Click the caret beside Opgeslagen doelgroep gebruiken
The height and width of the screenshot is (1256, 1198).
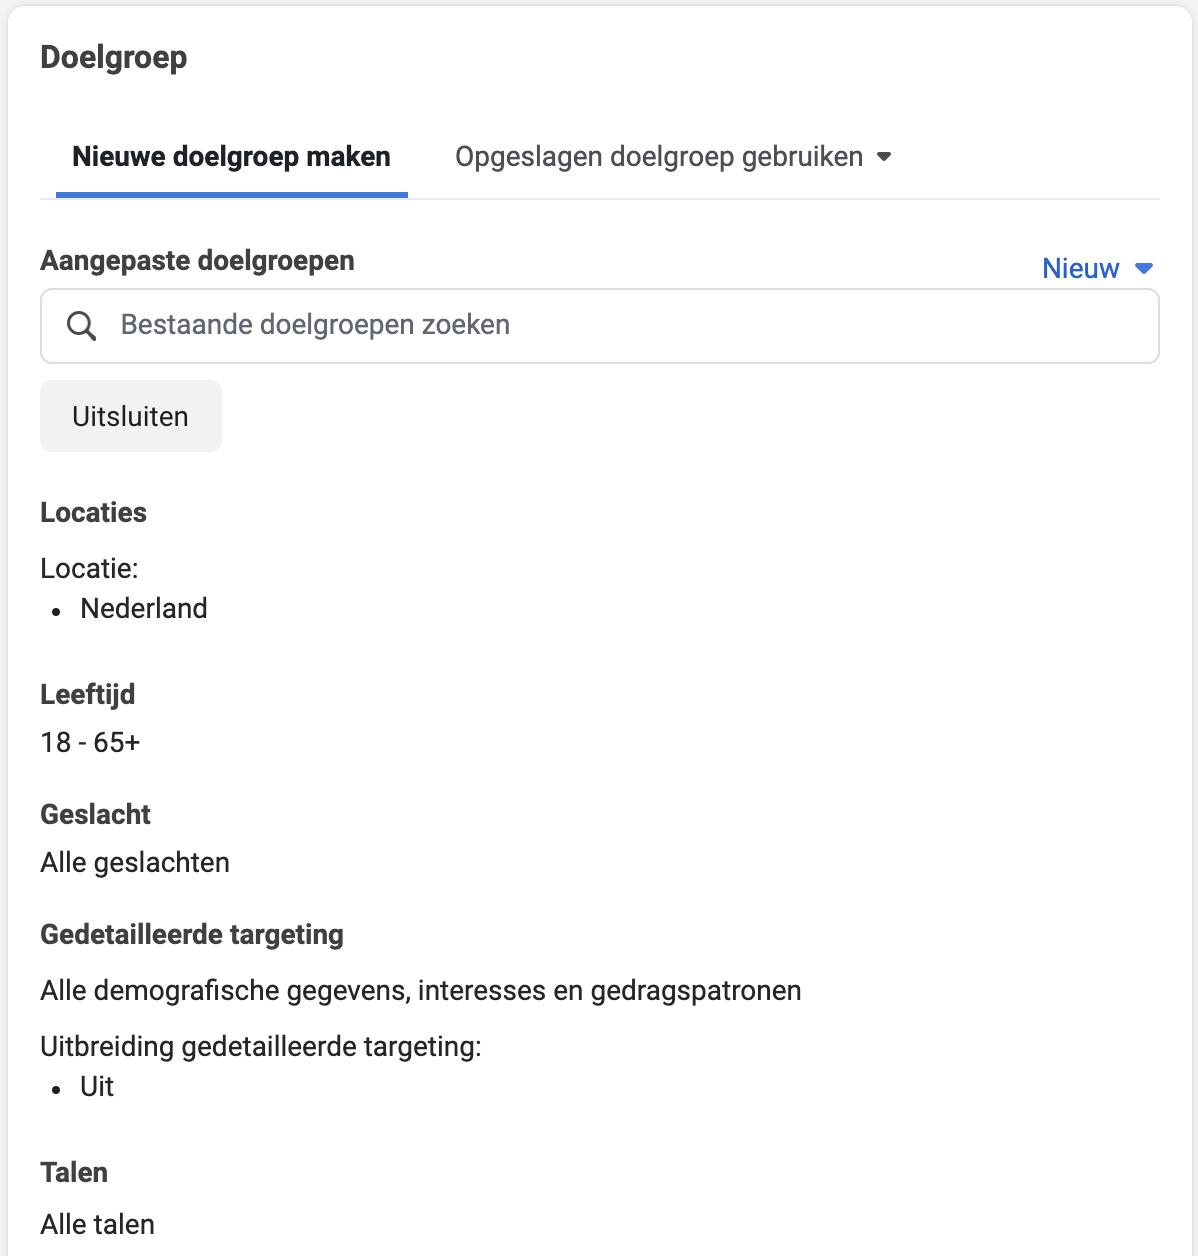pos(883,157)
